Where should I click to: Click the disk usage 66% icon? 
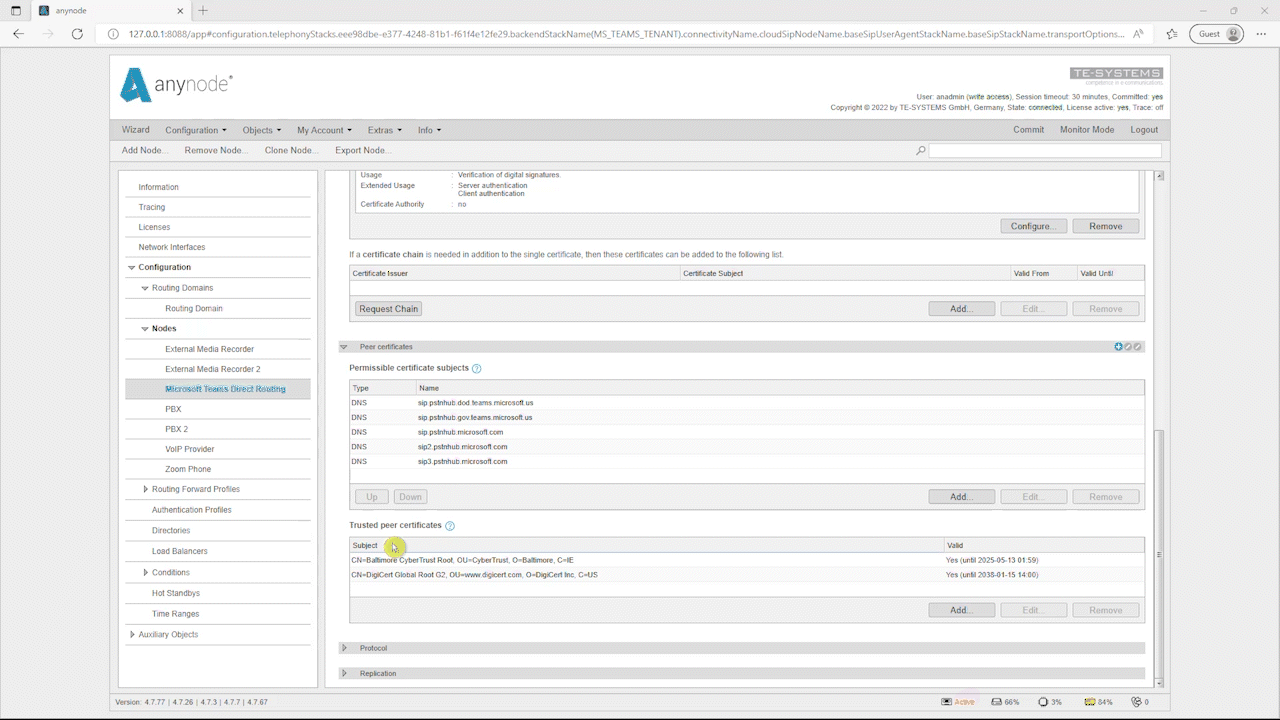tap(997, 702)
